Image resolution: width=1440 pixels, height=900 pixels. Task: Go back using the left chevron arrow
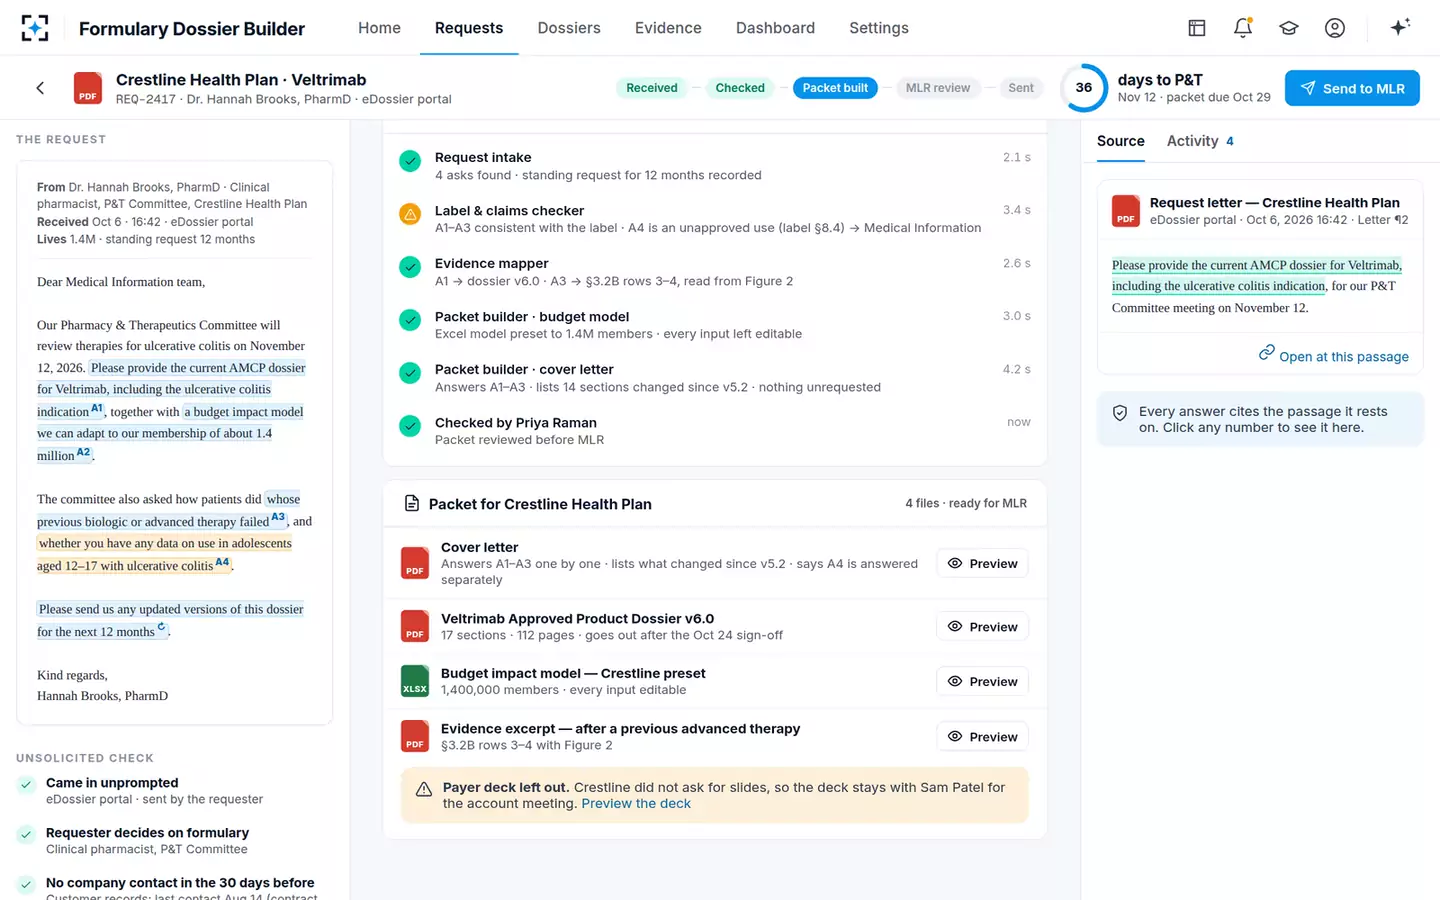40,88
